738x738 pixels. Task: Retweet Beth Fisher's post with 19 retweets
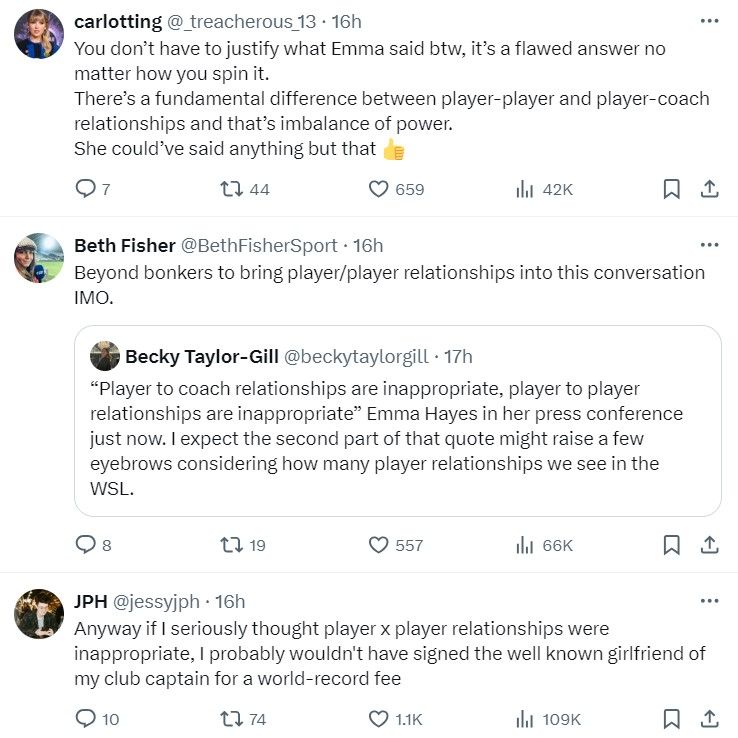232,545
